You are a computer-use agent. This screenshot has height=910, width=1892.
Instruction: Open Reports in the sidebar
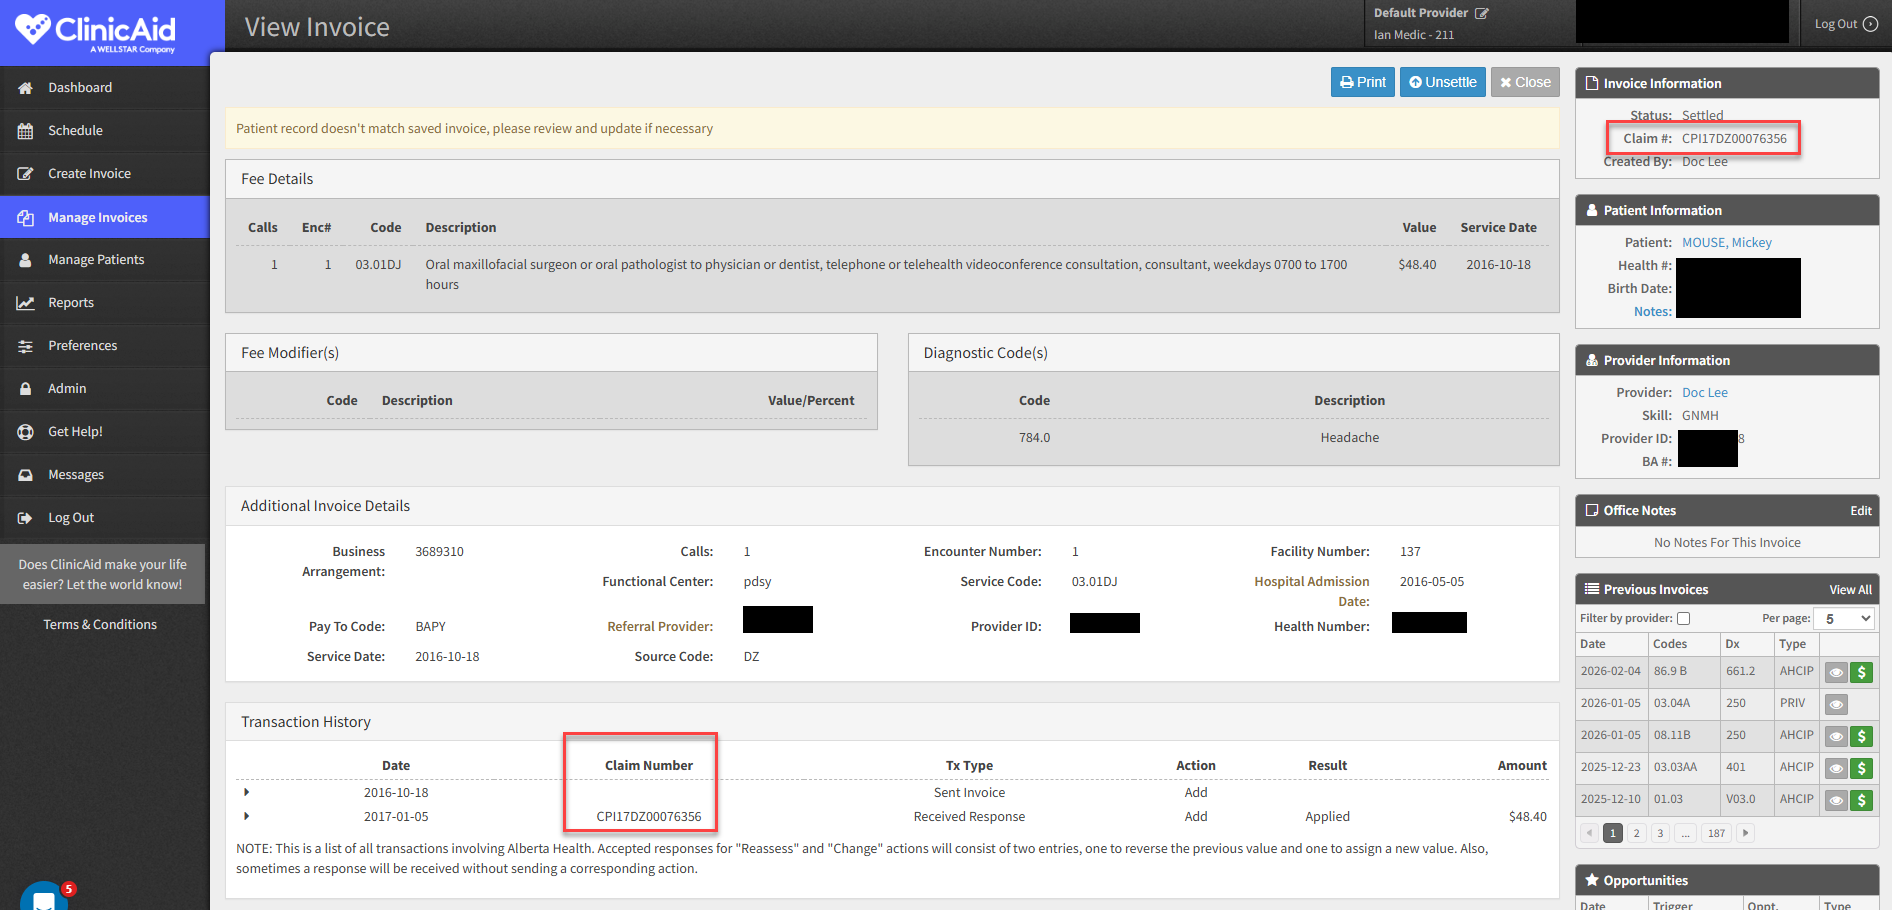104,303
